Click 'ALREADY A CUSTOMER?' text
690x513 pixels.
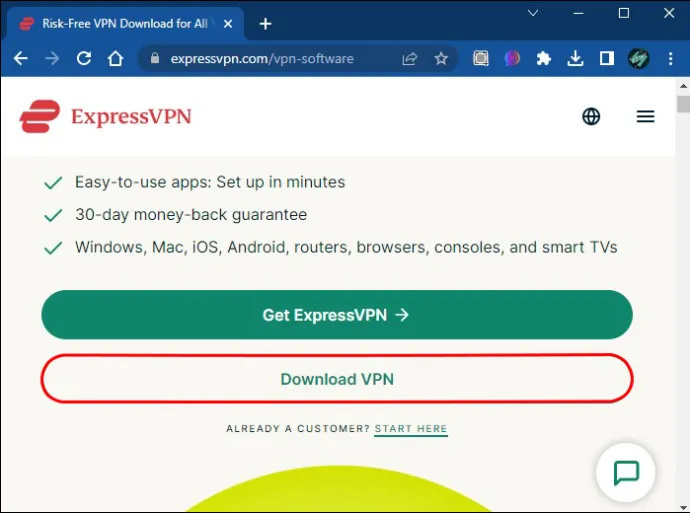coord(297,429)
